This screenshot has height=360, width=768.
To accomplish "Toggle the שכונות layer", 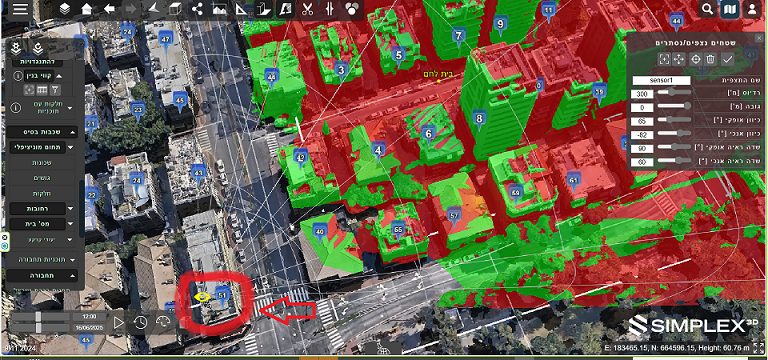I will [42, 163].
